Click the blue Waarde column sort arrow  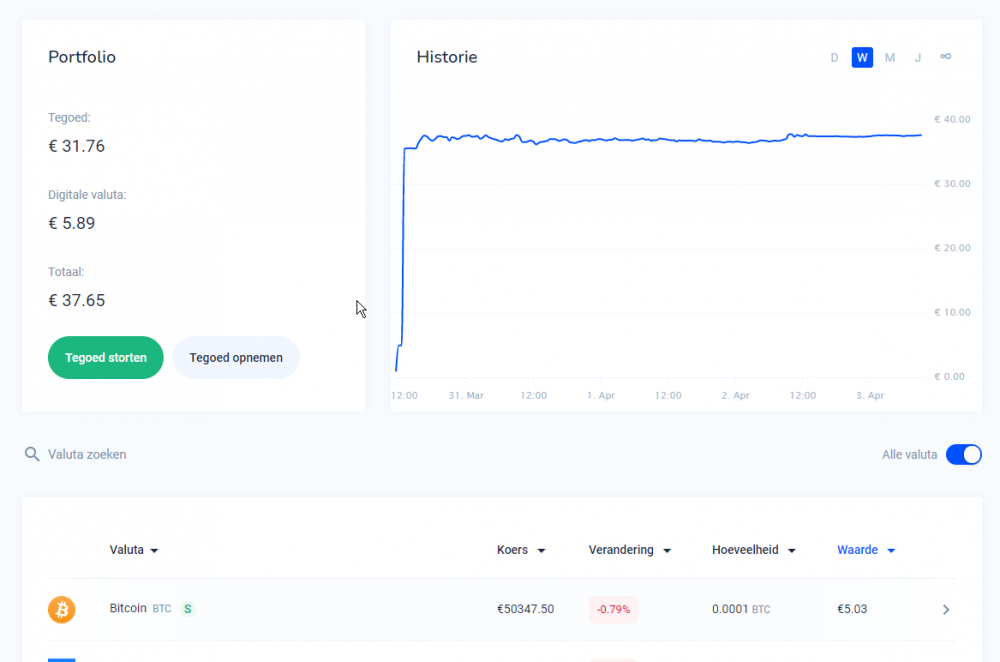(x=891, y=551)
